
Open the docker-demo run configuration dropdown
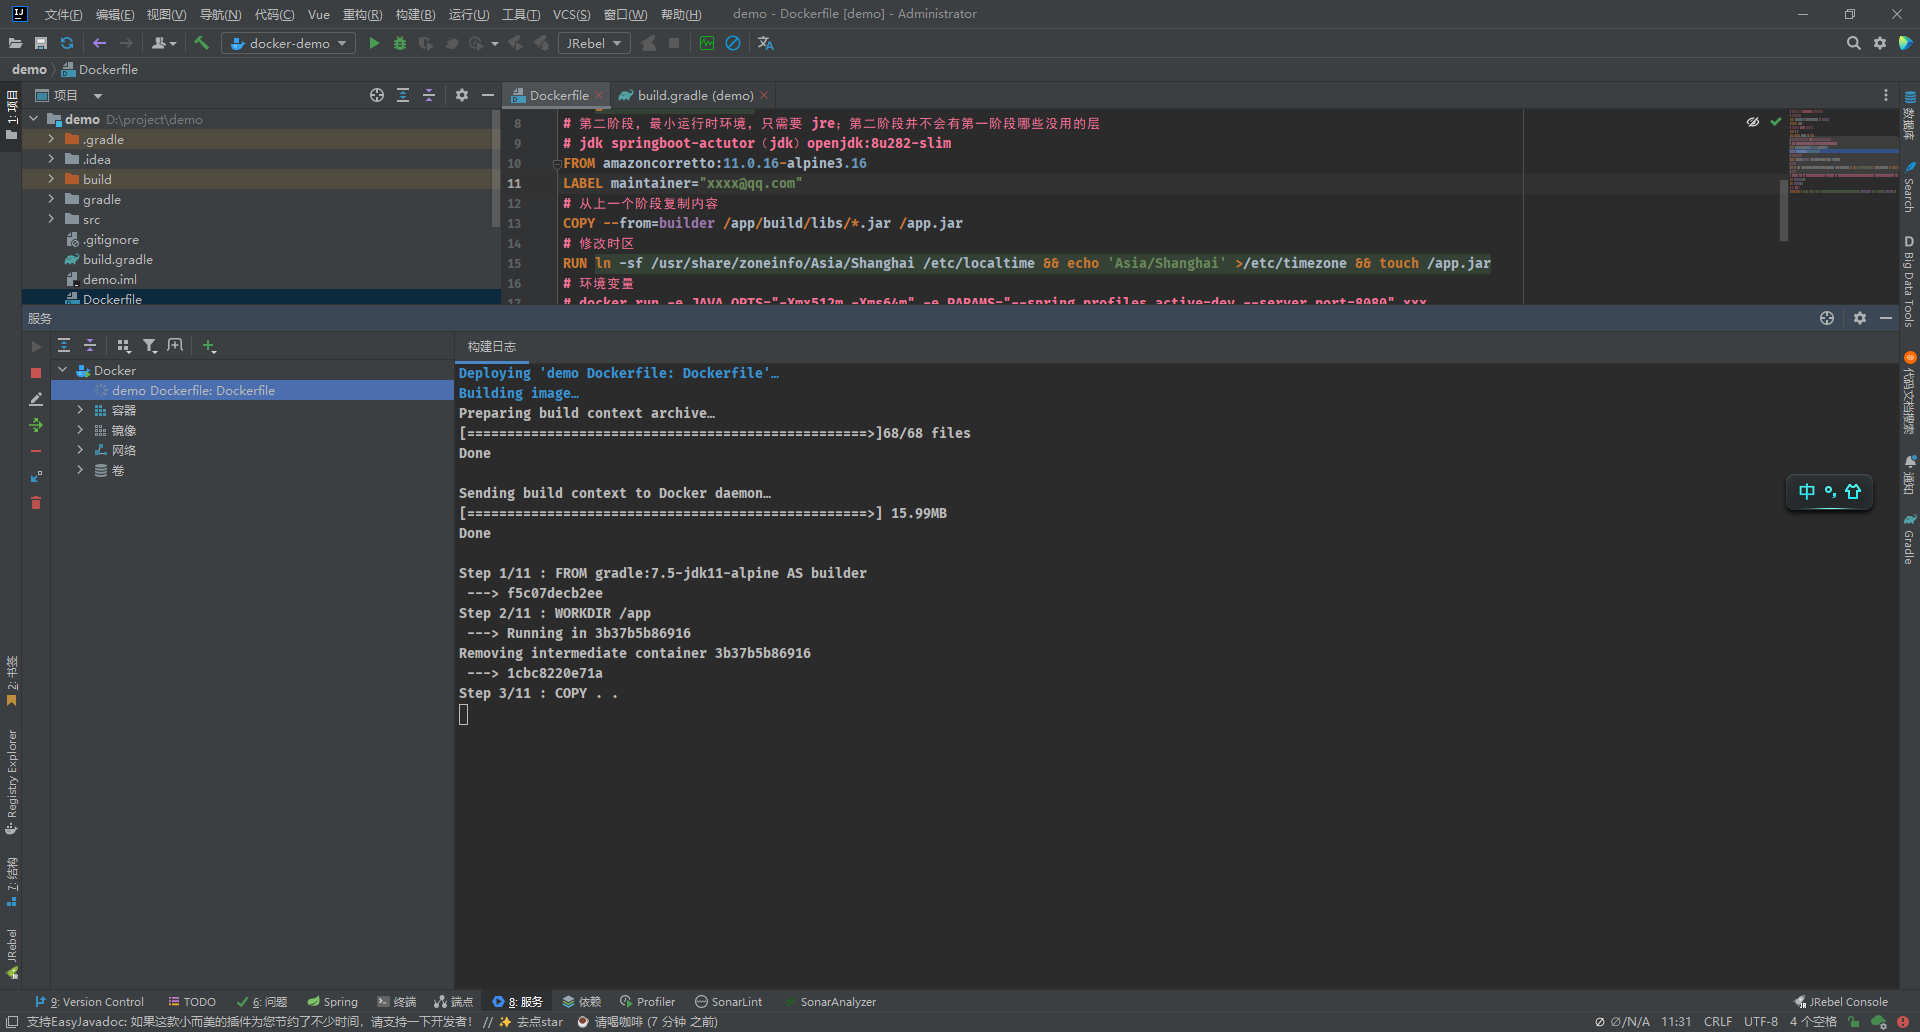[x=289, y=43]
